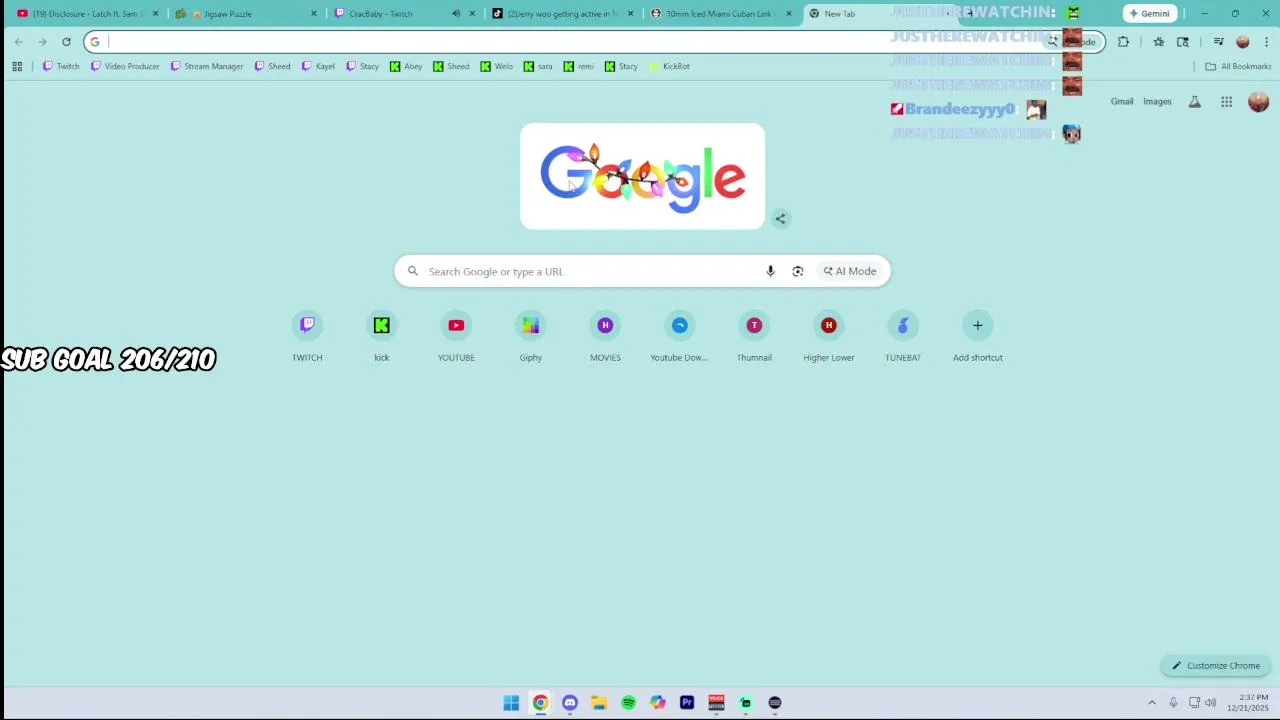
Task: Start a voice search with the microphone icon
Action: [770, 271]
